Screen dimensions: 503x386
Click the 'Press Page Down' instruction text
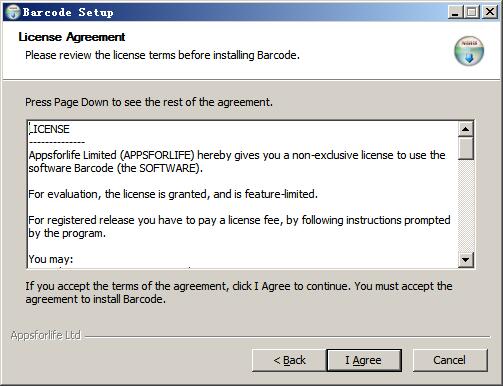[x=149, y=102]
